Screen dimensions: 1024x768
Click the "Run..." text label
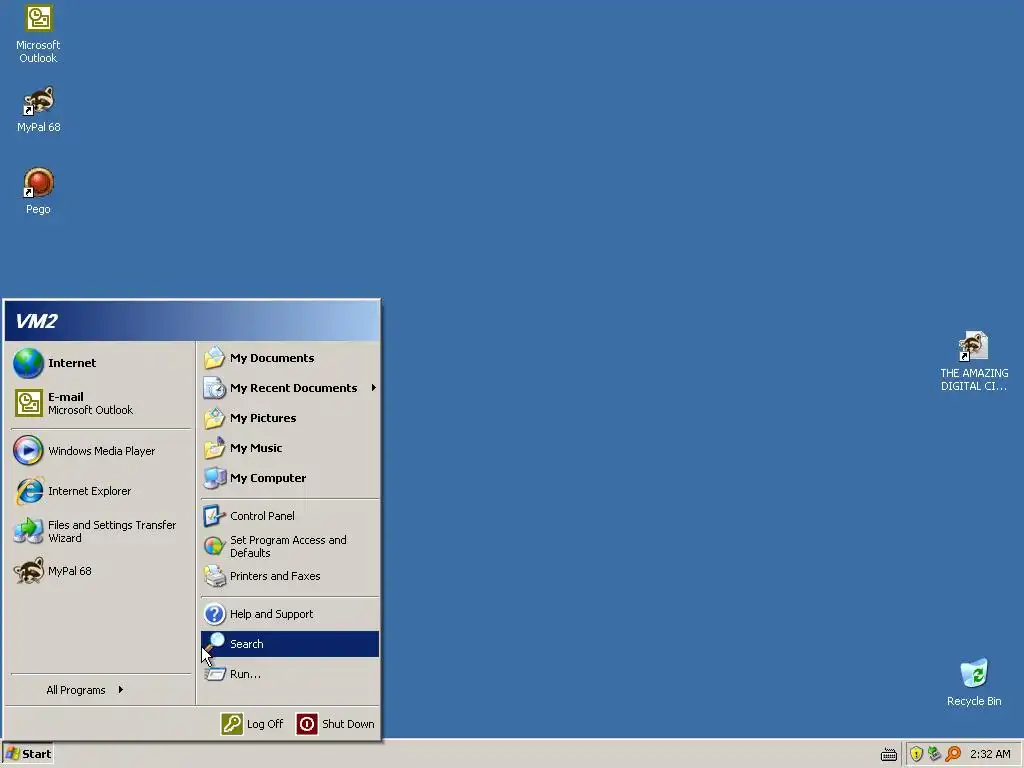245,674
